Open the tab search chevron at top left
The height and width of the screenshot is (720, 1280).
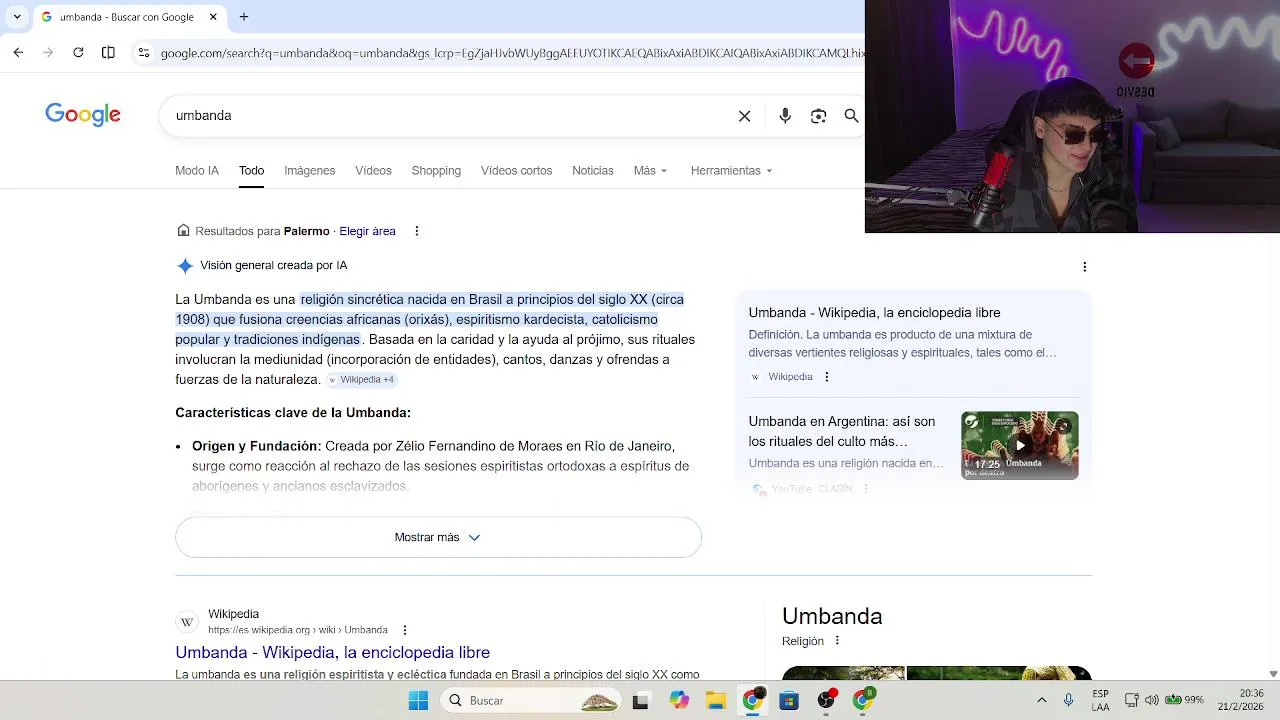tap(17, 17)
